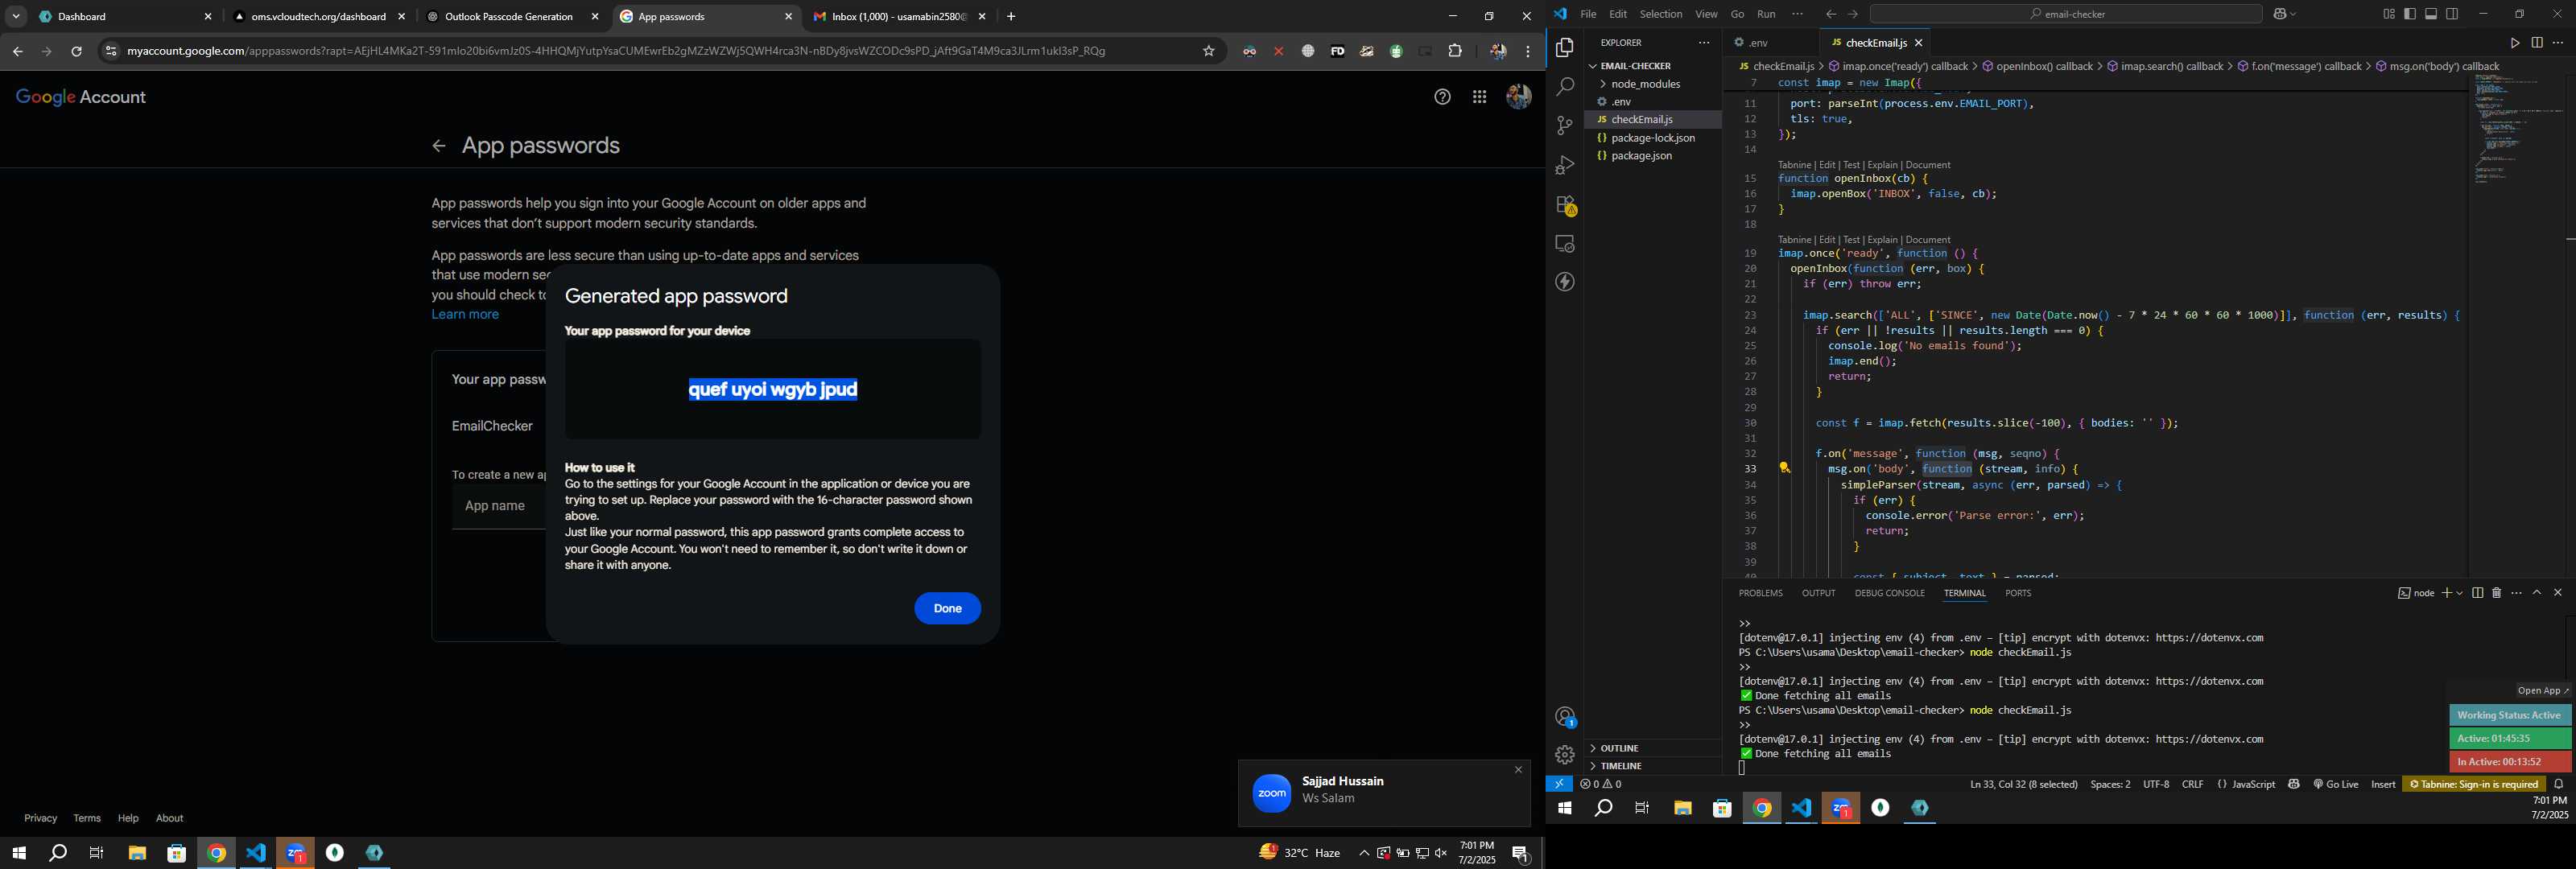
Task: Open the File menu in VS Code
Action: pyautogui.click(x=1588, y=14)
